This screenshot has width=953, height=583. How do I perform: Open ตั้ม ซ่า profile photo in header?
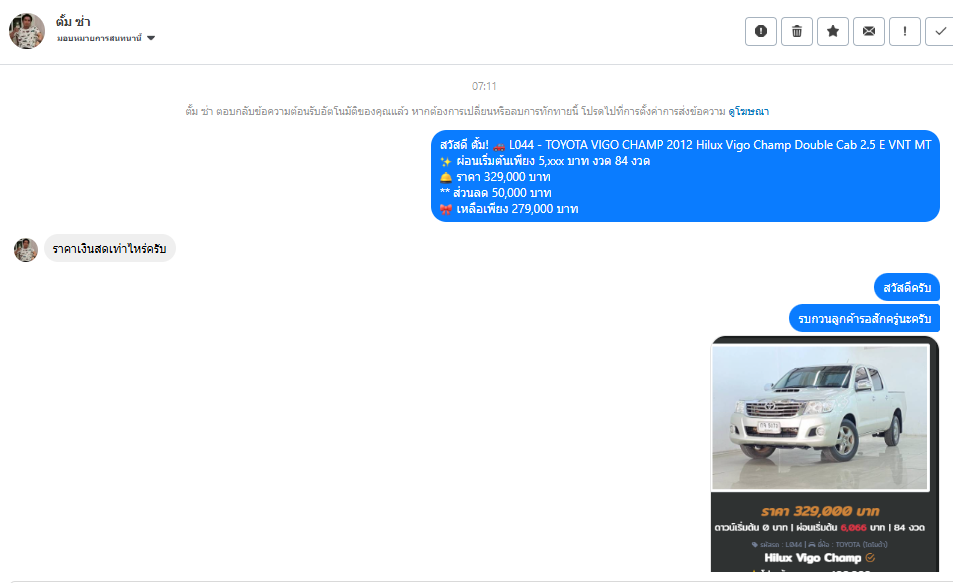[27, 30]
